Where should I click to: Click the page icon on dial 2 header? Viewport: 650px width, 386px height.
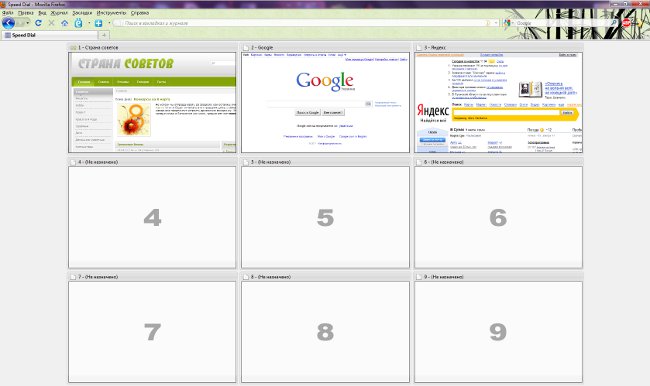246,48
